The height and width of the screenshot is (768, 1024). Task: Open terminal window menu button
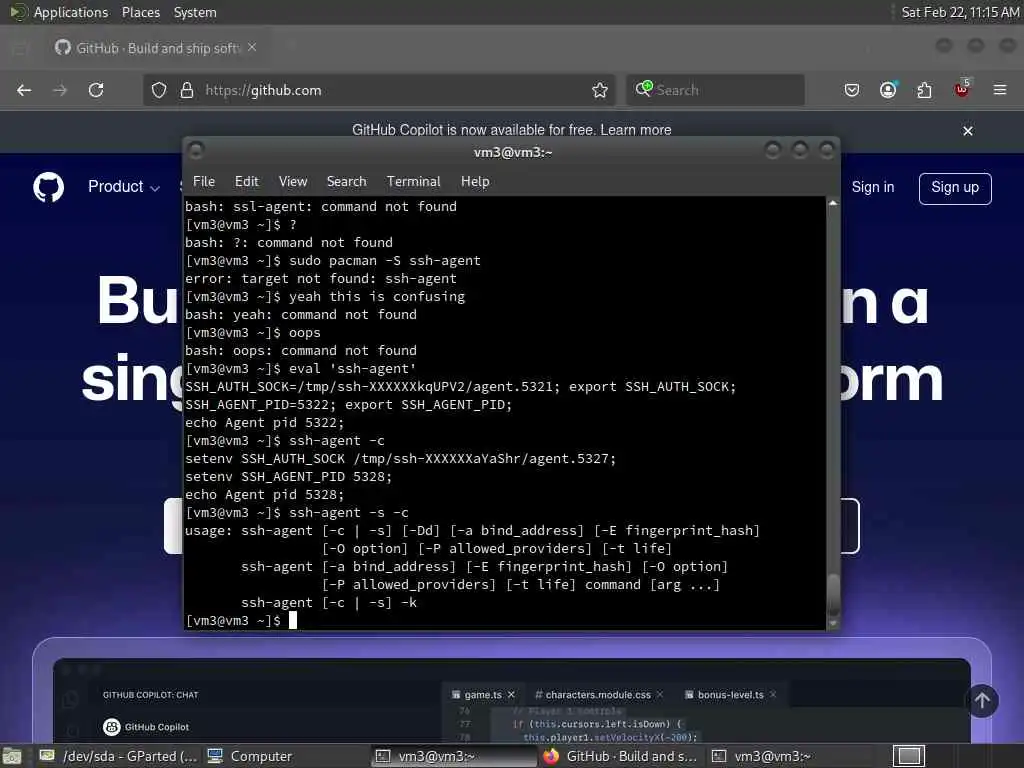tap(195, 151)
